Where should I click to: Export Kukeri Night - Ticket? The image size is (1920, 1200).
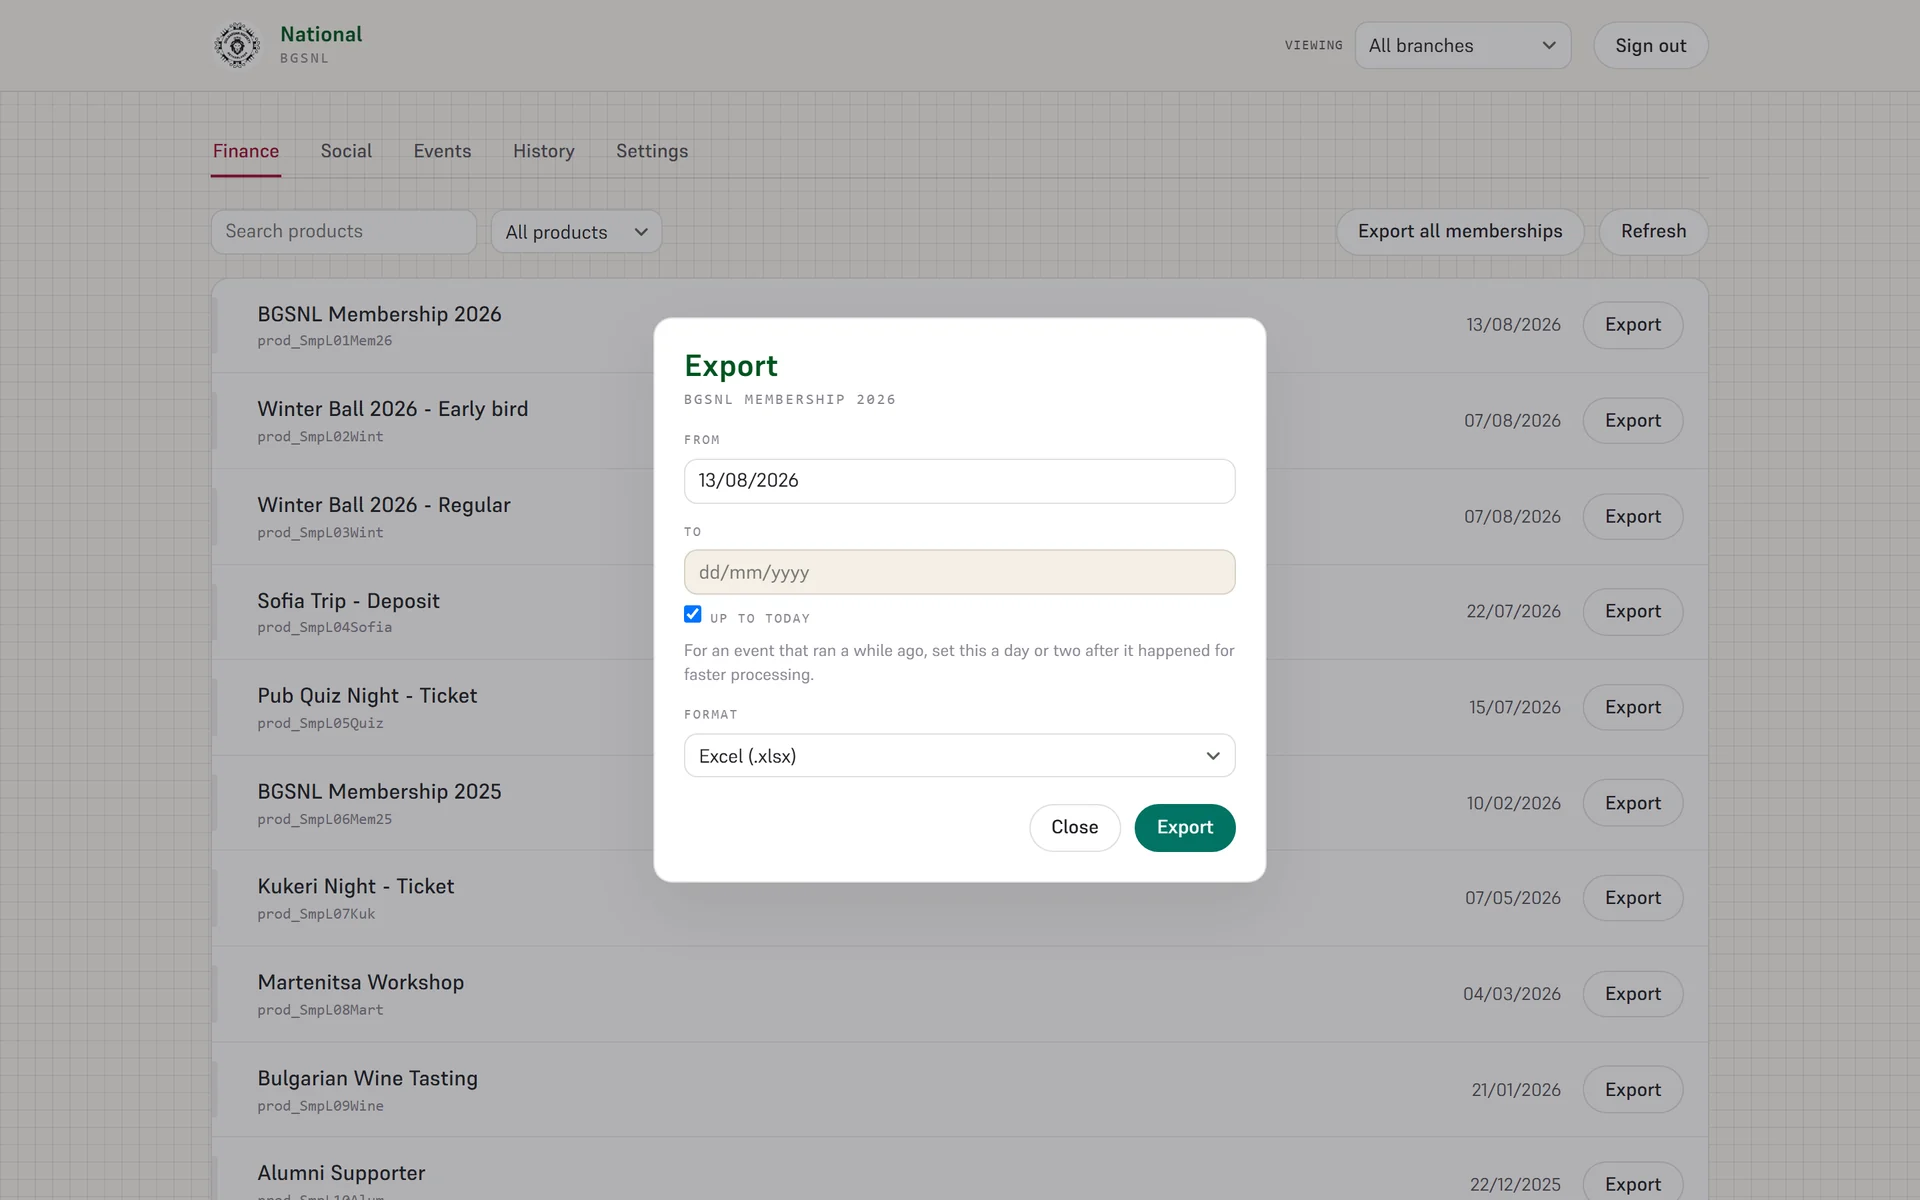[x=1632, y=898]
